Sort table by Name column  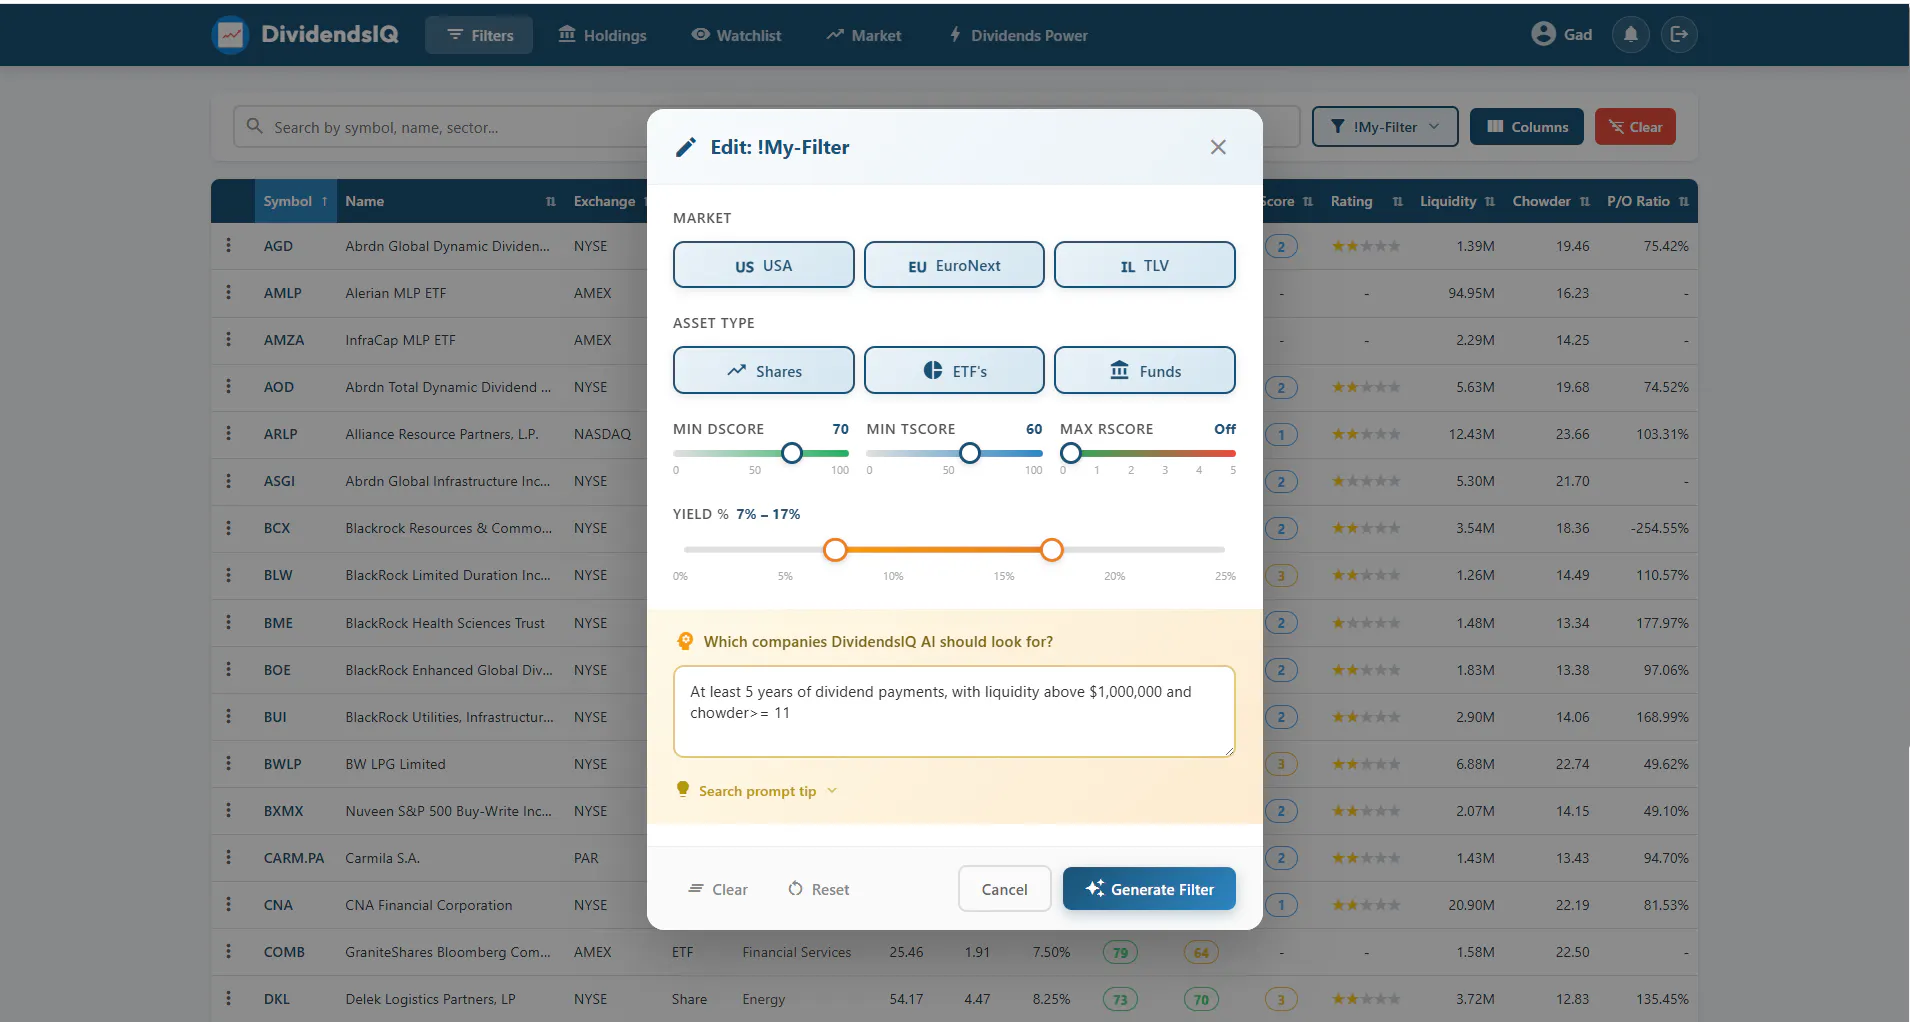pyautogui.click(x=450, y=201)
